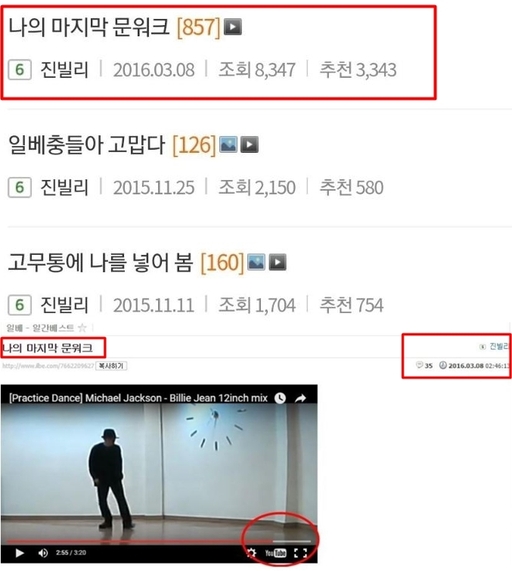Viewport: 512px width, 571px height.
Task: Click the image icon beside 고무통에 나를 넣어 봄
Action: point(256,262)
